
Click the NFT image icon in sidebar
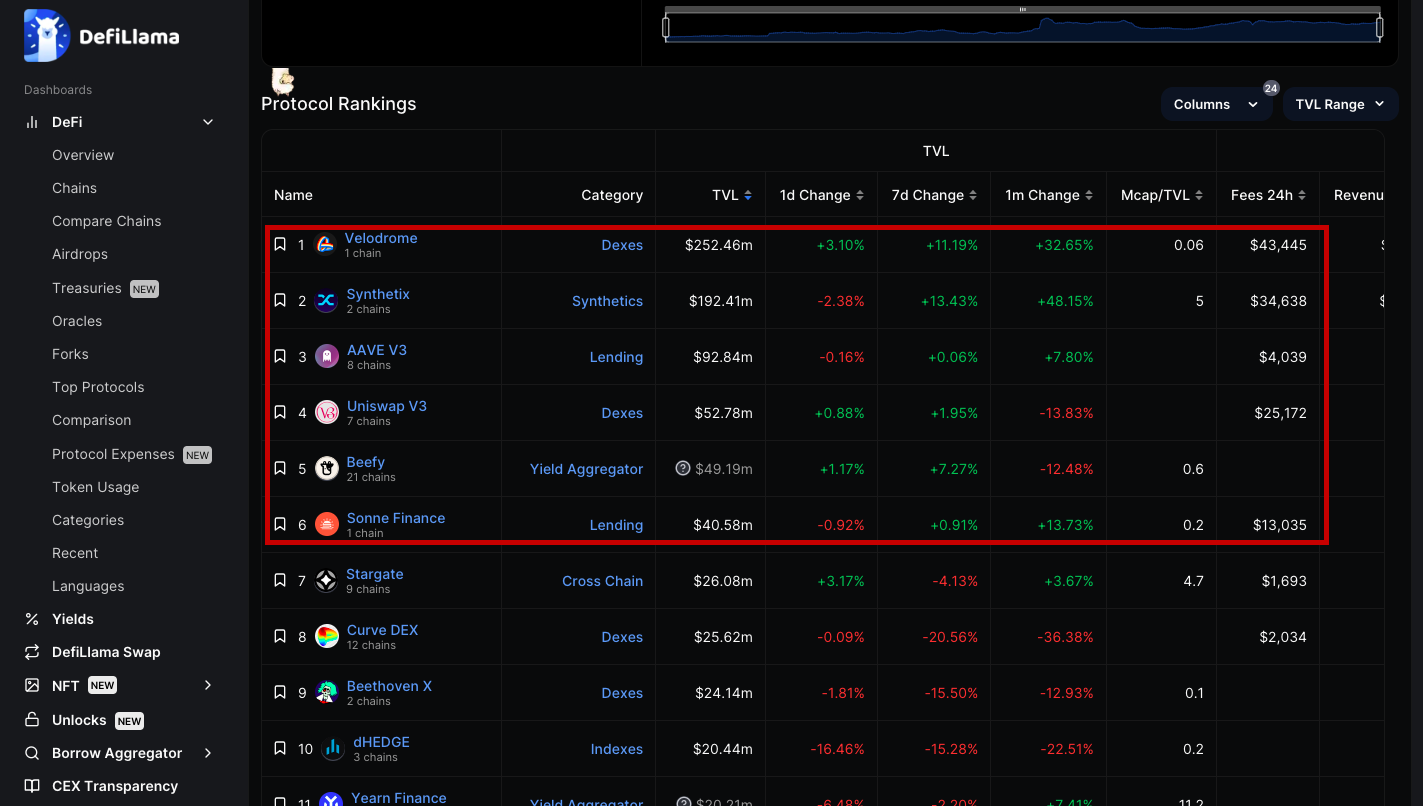tap(32, 685)
